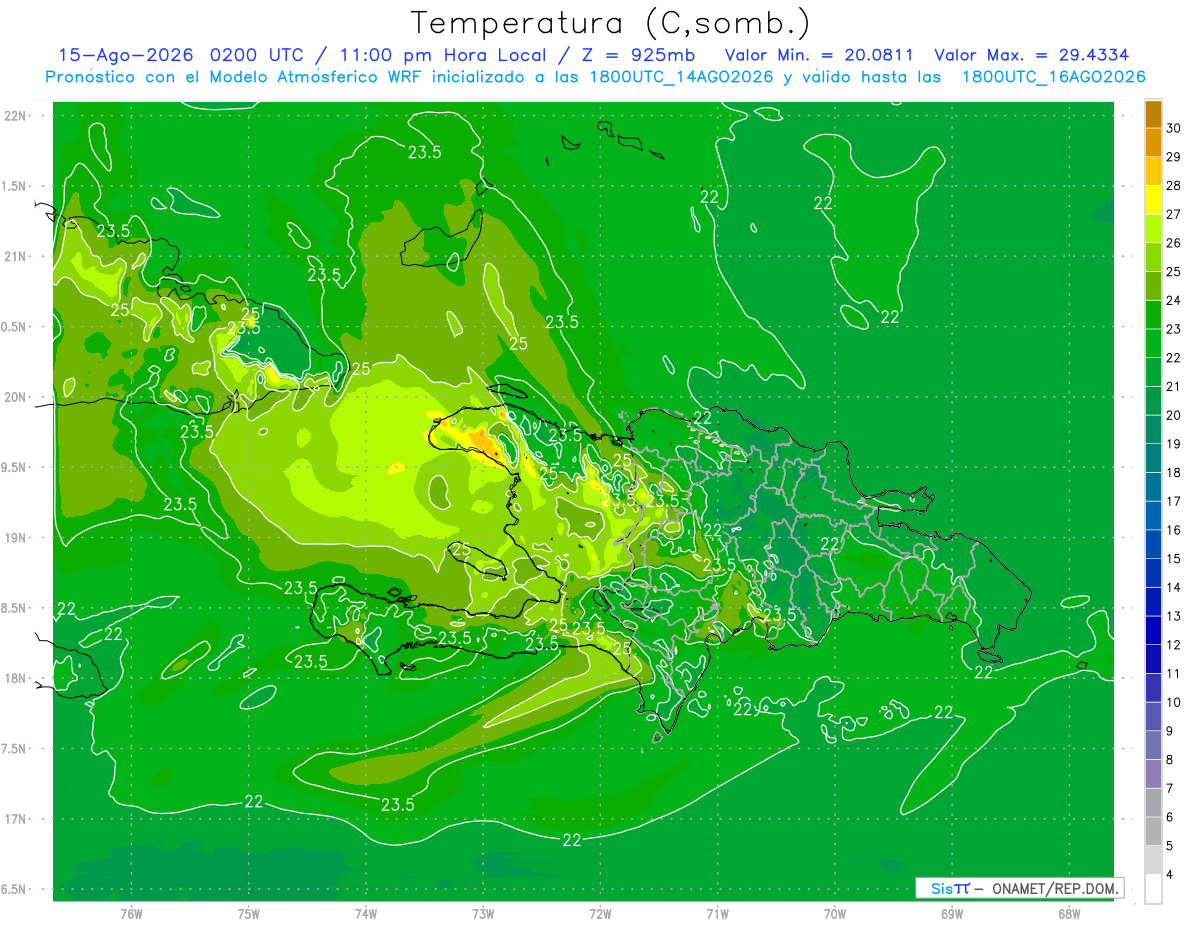Pick the orange swatch between 29 and 30
Image resolution: width=1200 pixels, height=927 pixels.
(1153, 142)
